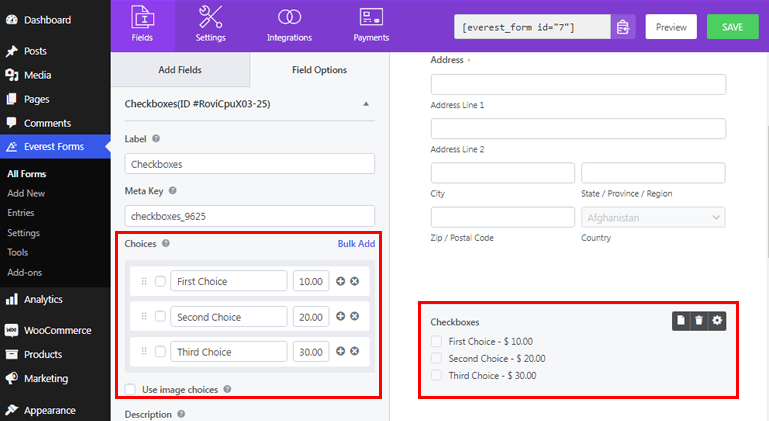Click the Preview button
The height and width of the screenshot is (421, 769).
pos(671,27)
